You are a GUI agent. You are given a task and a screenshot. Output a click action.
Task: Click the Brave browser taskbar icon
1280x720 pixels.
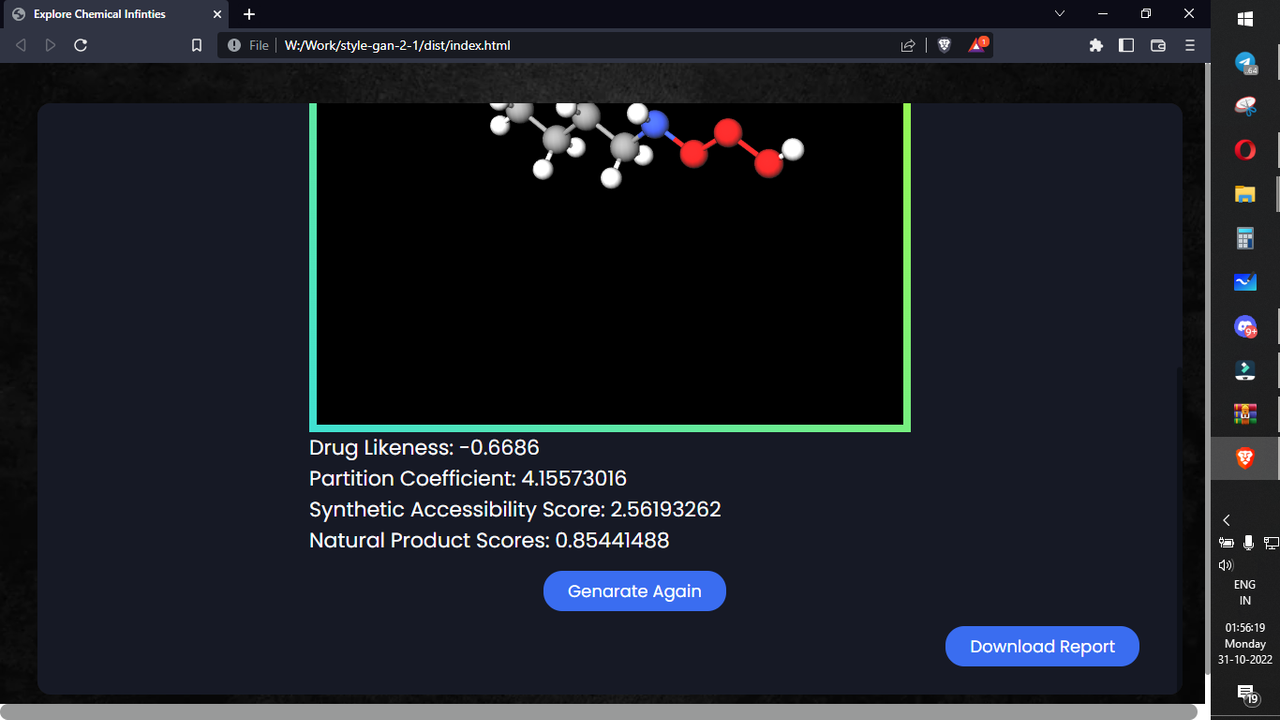[1245, 458]
